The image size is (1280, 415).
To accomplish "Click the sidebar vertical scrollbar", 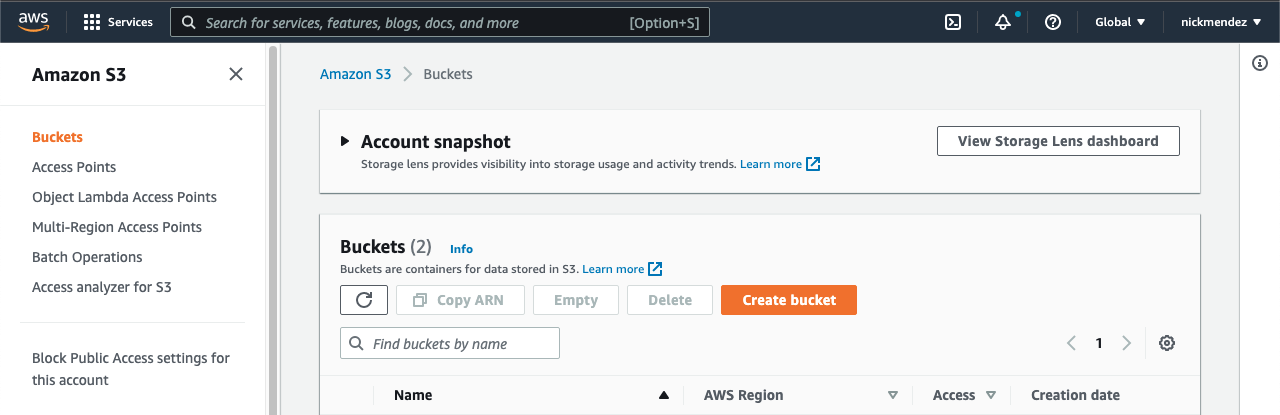I will coord(273,230).
